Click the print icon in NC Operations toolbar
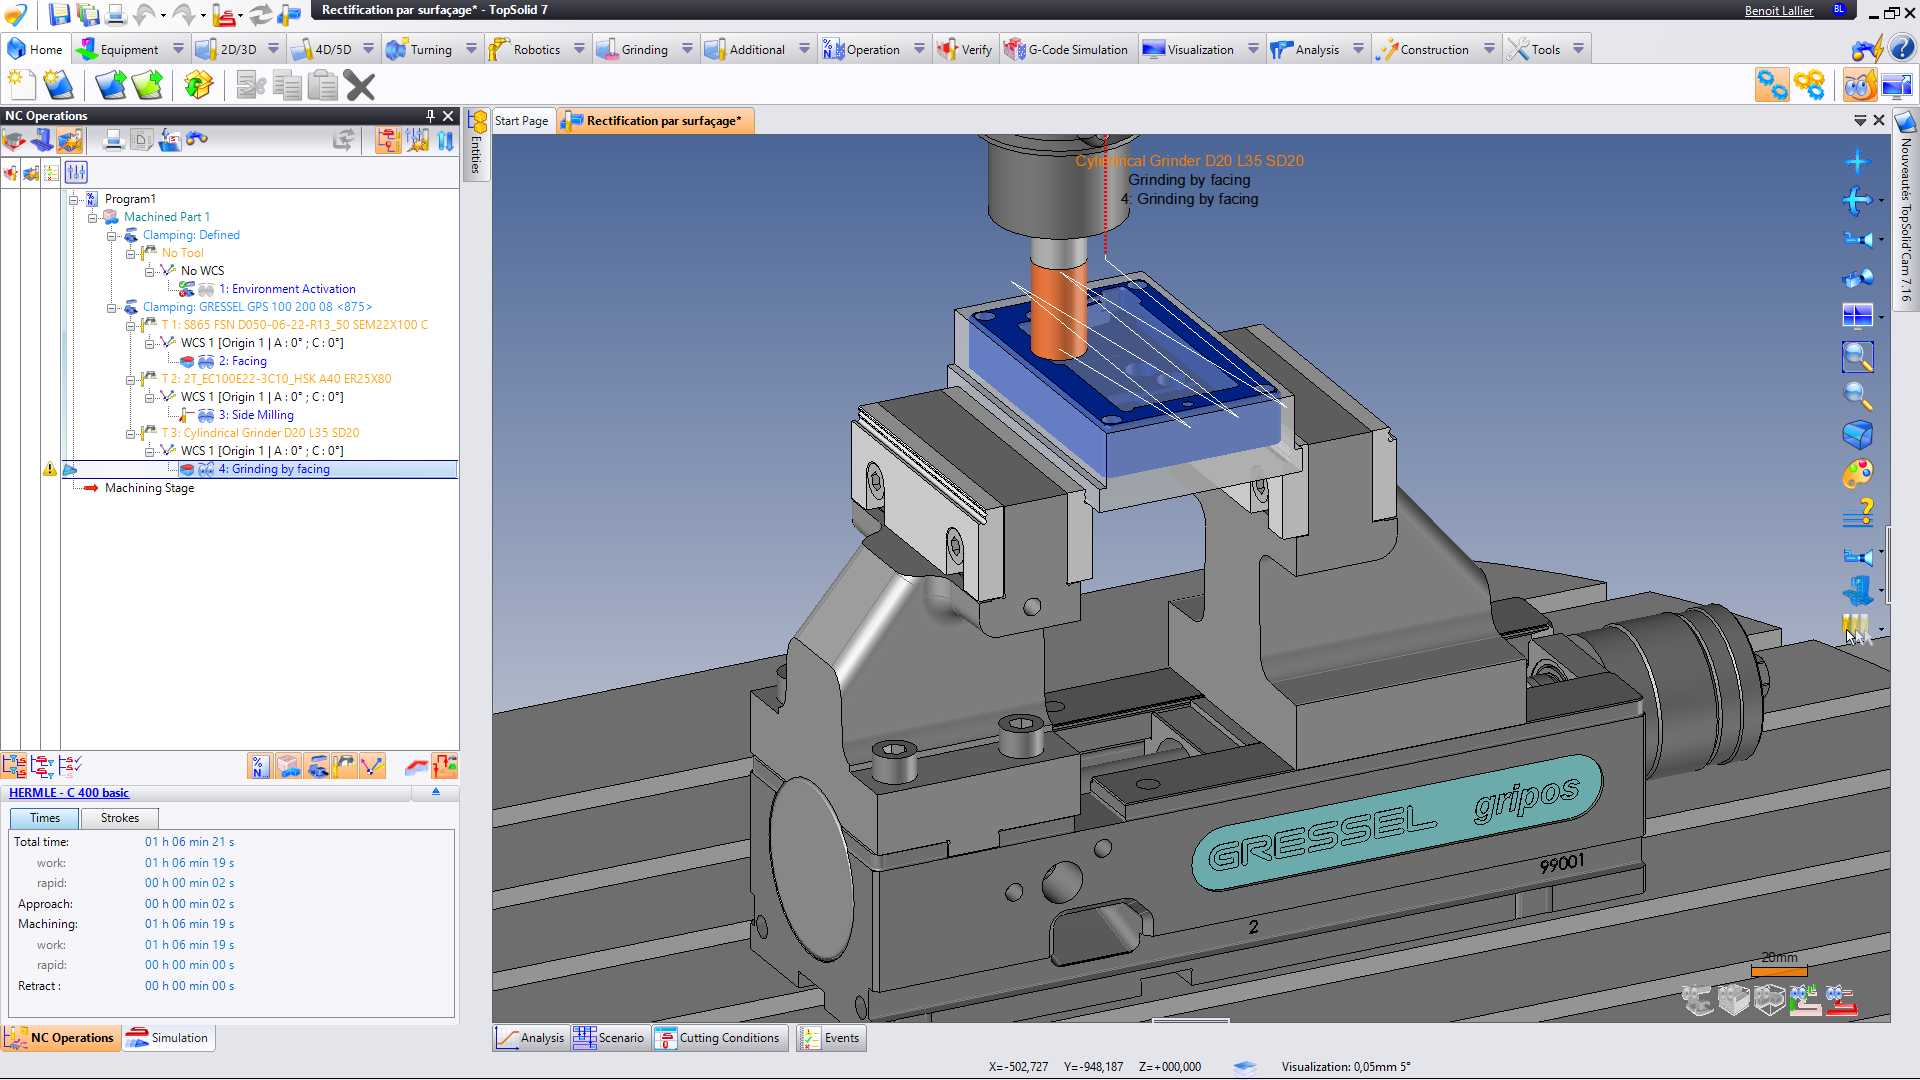This screenshot has height=1080, width=1920. pos(113,140)
